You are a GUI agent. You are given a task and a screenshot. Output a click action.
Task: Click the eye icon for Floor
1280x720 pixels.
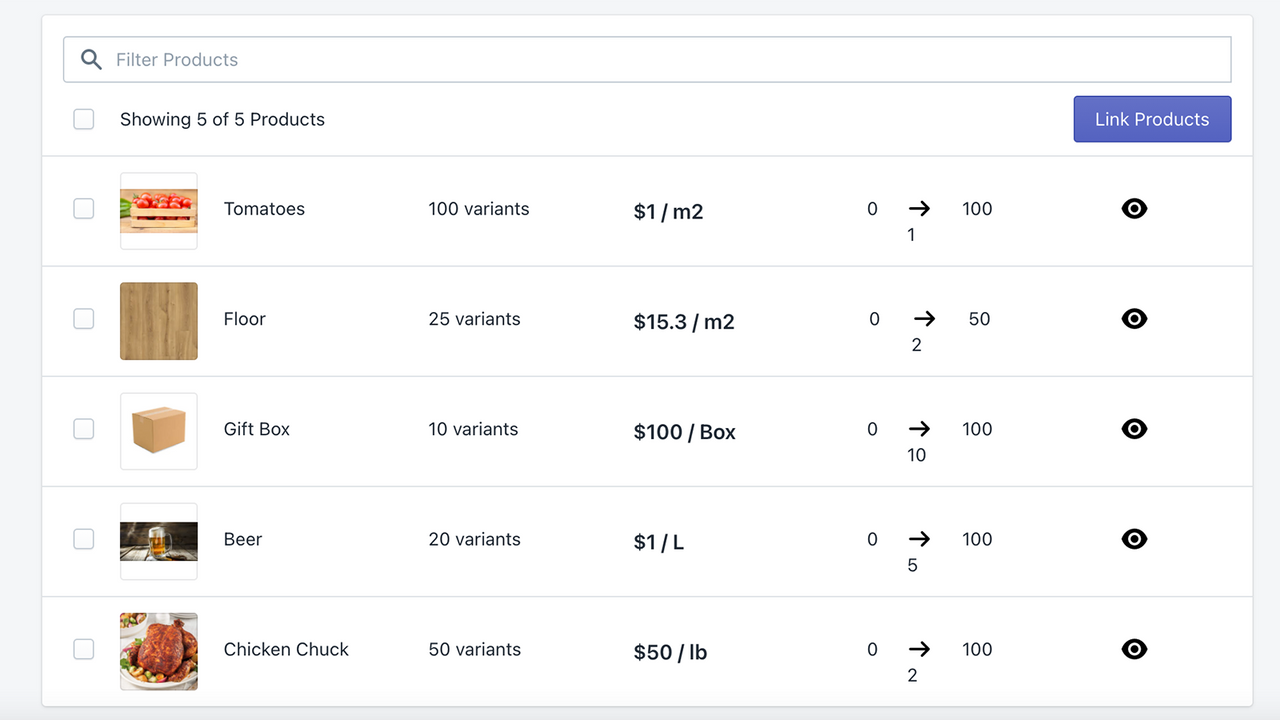click(x=1134, y=319)
